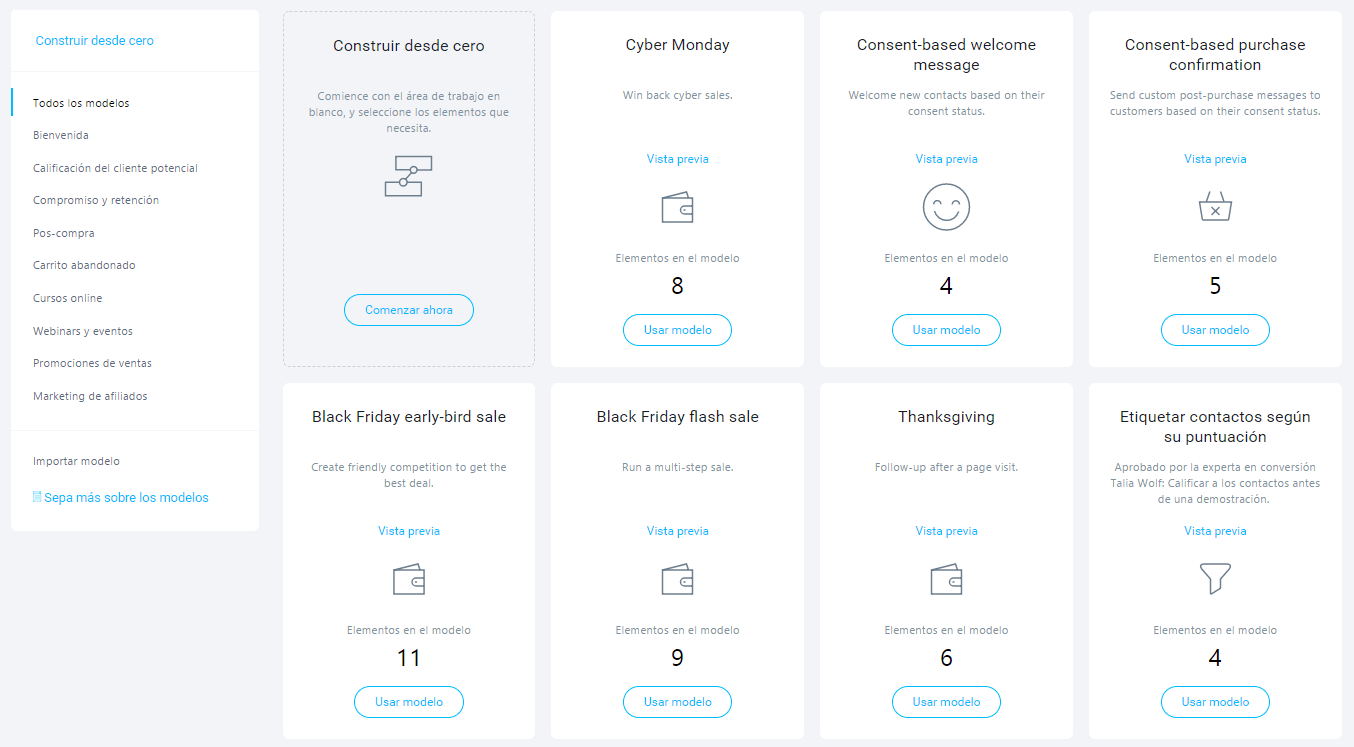The image size is (1354, 747).
Task: Click Importar modelo in the sidebar
Action: click(x=76, y=461)
